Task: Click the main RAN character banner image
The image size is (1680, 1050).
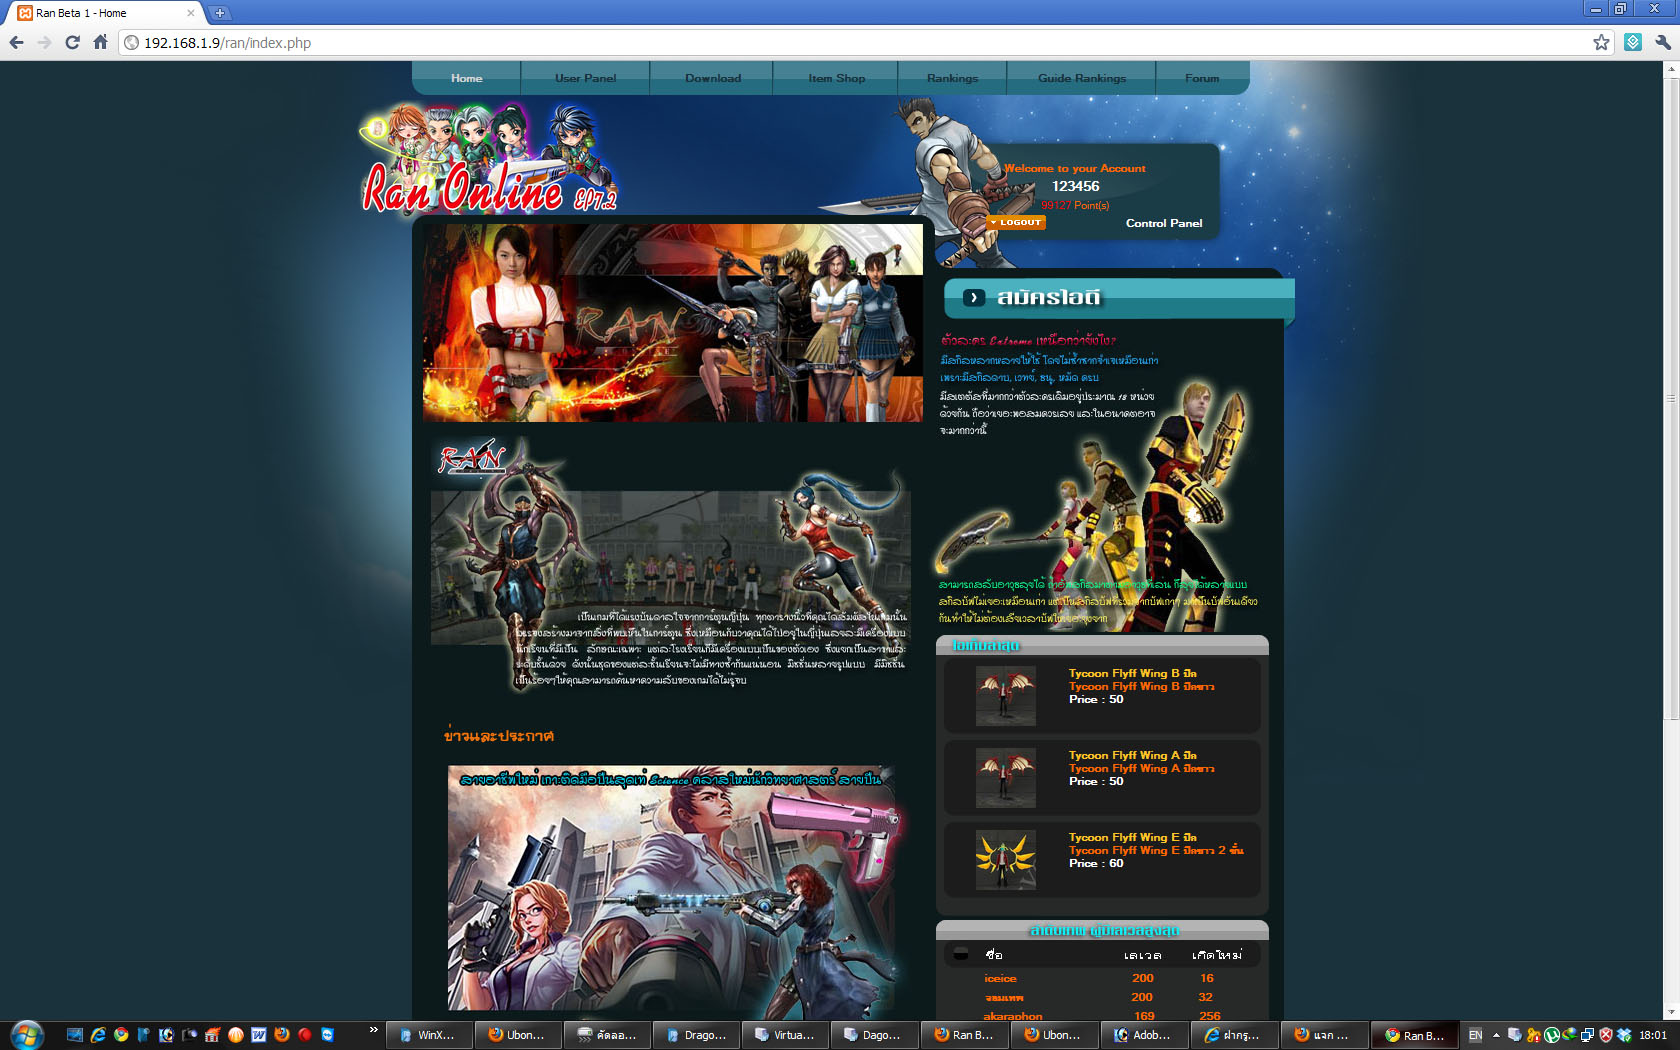Action: coord(673,322)
